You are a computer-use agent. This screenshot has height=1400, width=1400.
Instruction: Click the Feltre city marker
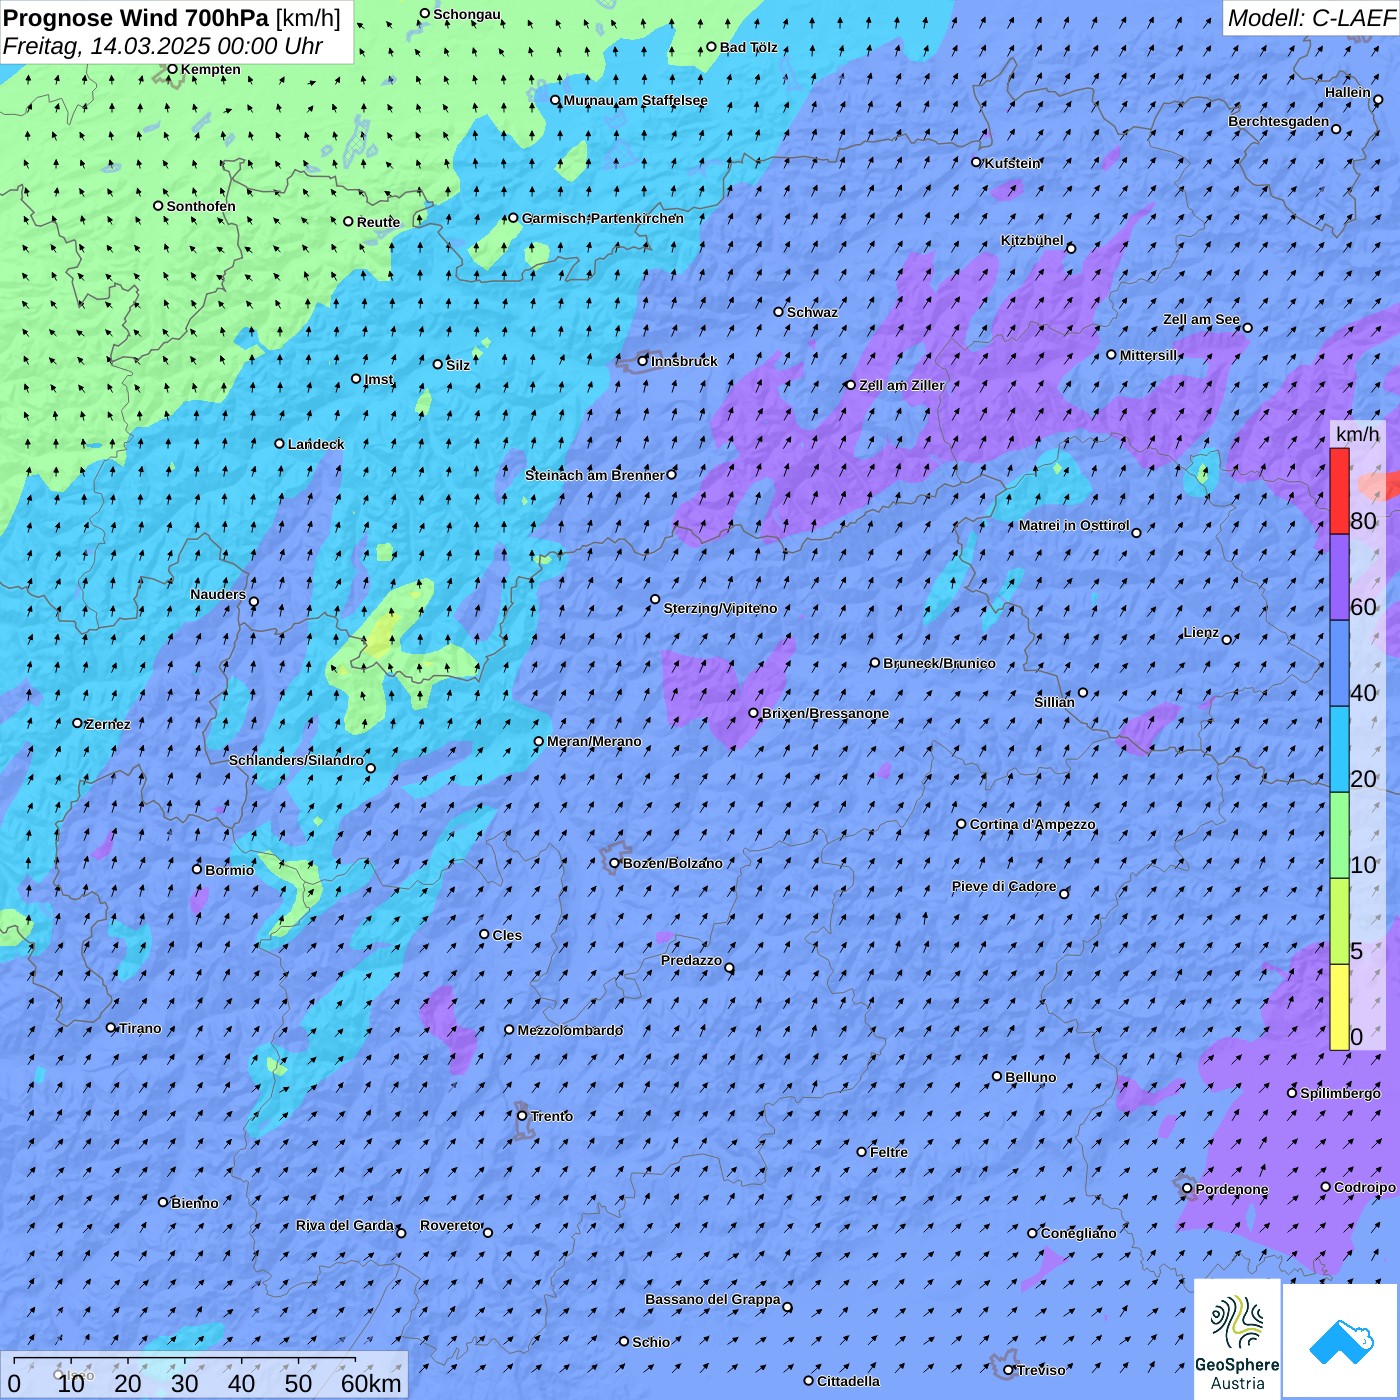click(x=862, y=1152)
